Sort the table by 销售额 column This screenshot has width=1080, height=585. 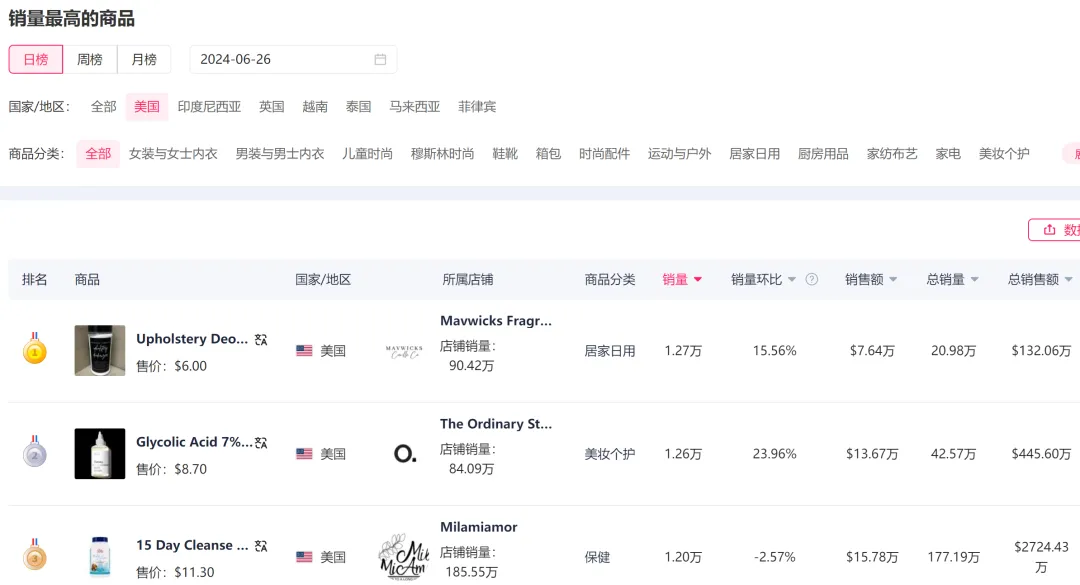coord(871,280)
